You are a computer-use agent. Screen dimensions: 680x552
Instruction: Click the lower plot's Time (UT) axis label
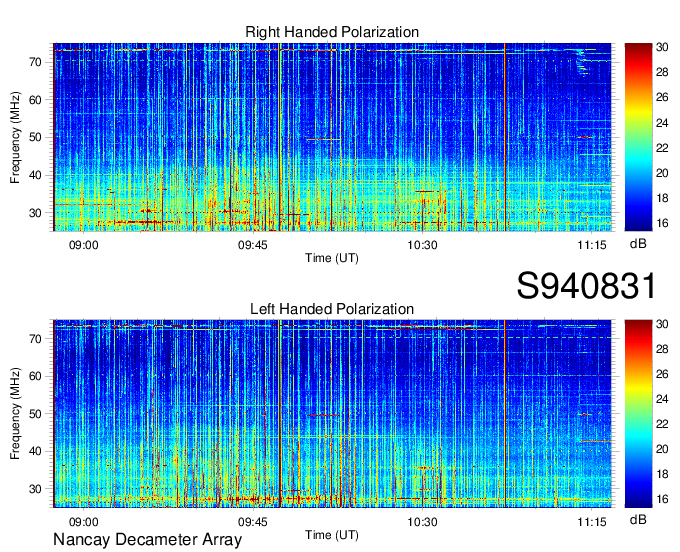pos(332,535)
